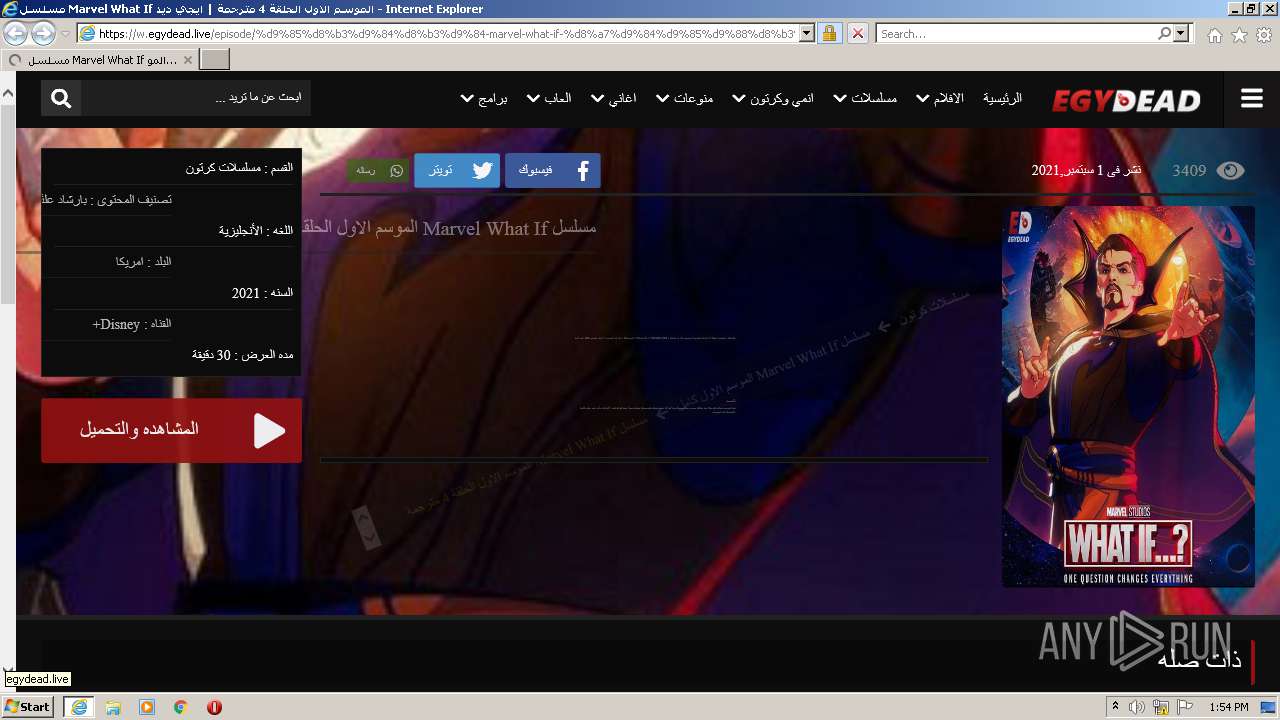
Task: Click the site search magnifier button
Action: tap(61, 98)
